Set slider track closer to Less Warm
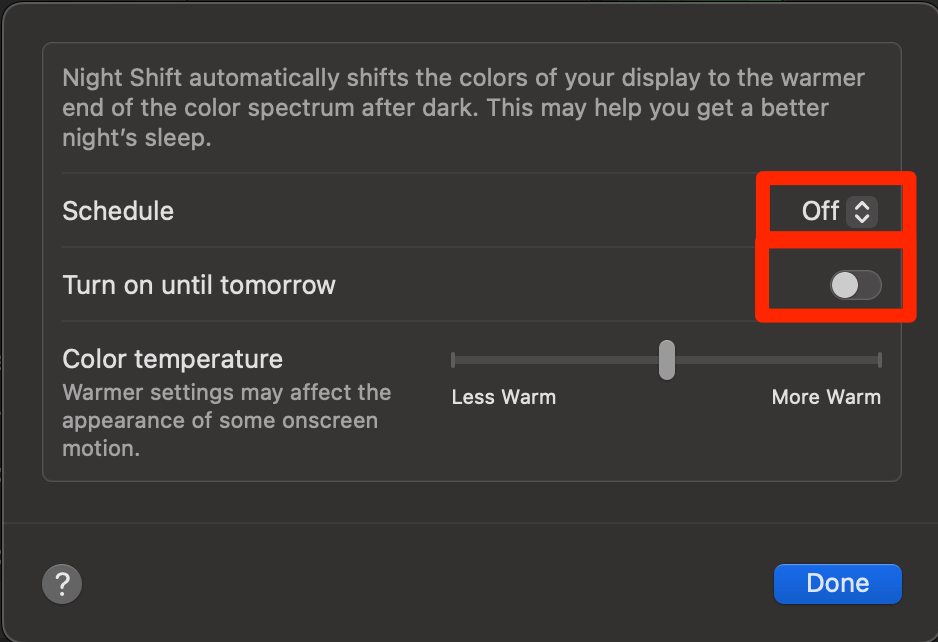 point(556,360)
